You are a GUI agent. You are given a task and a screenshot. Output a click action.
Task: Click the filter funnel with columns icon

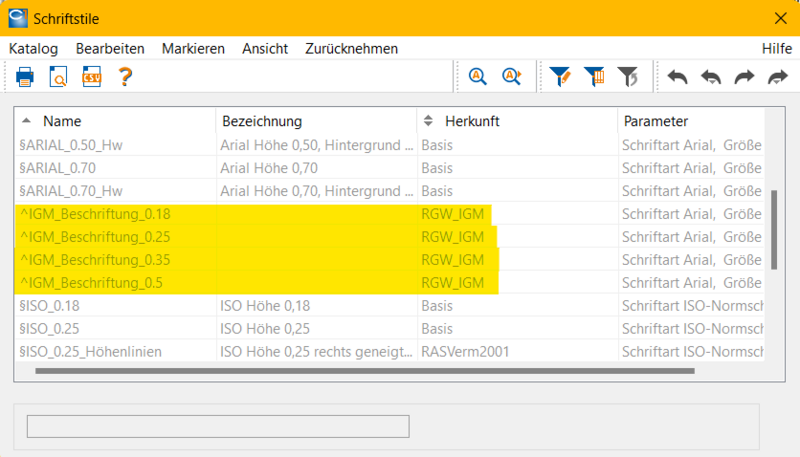point(594,77)
